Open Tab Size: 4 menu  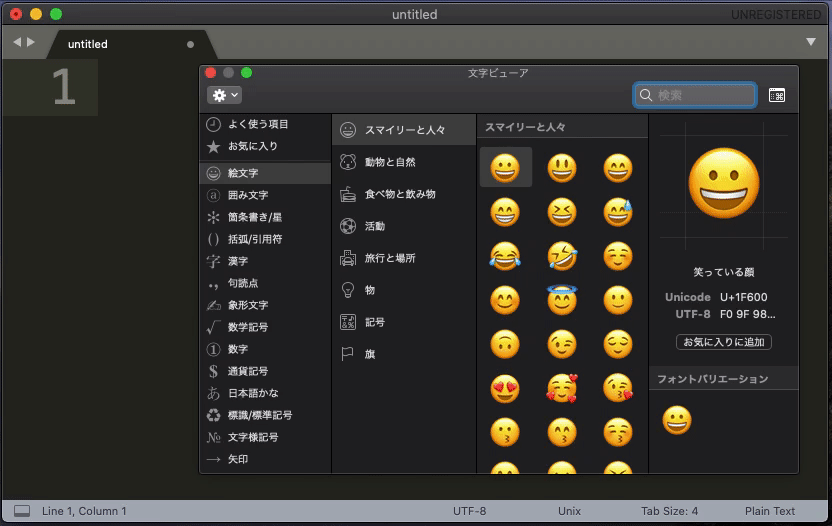669,511
